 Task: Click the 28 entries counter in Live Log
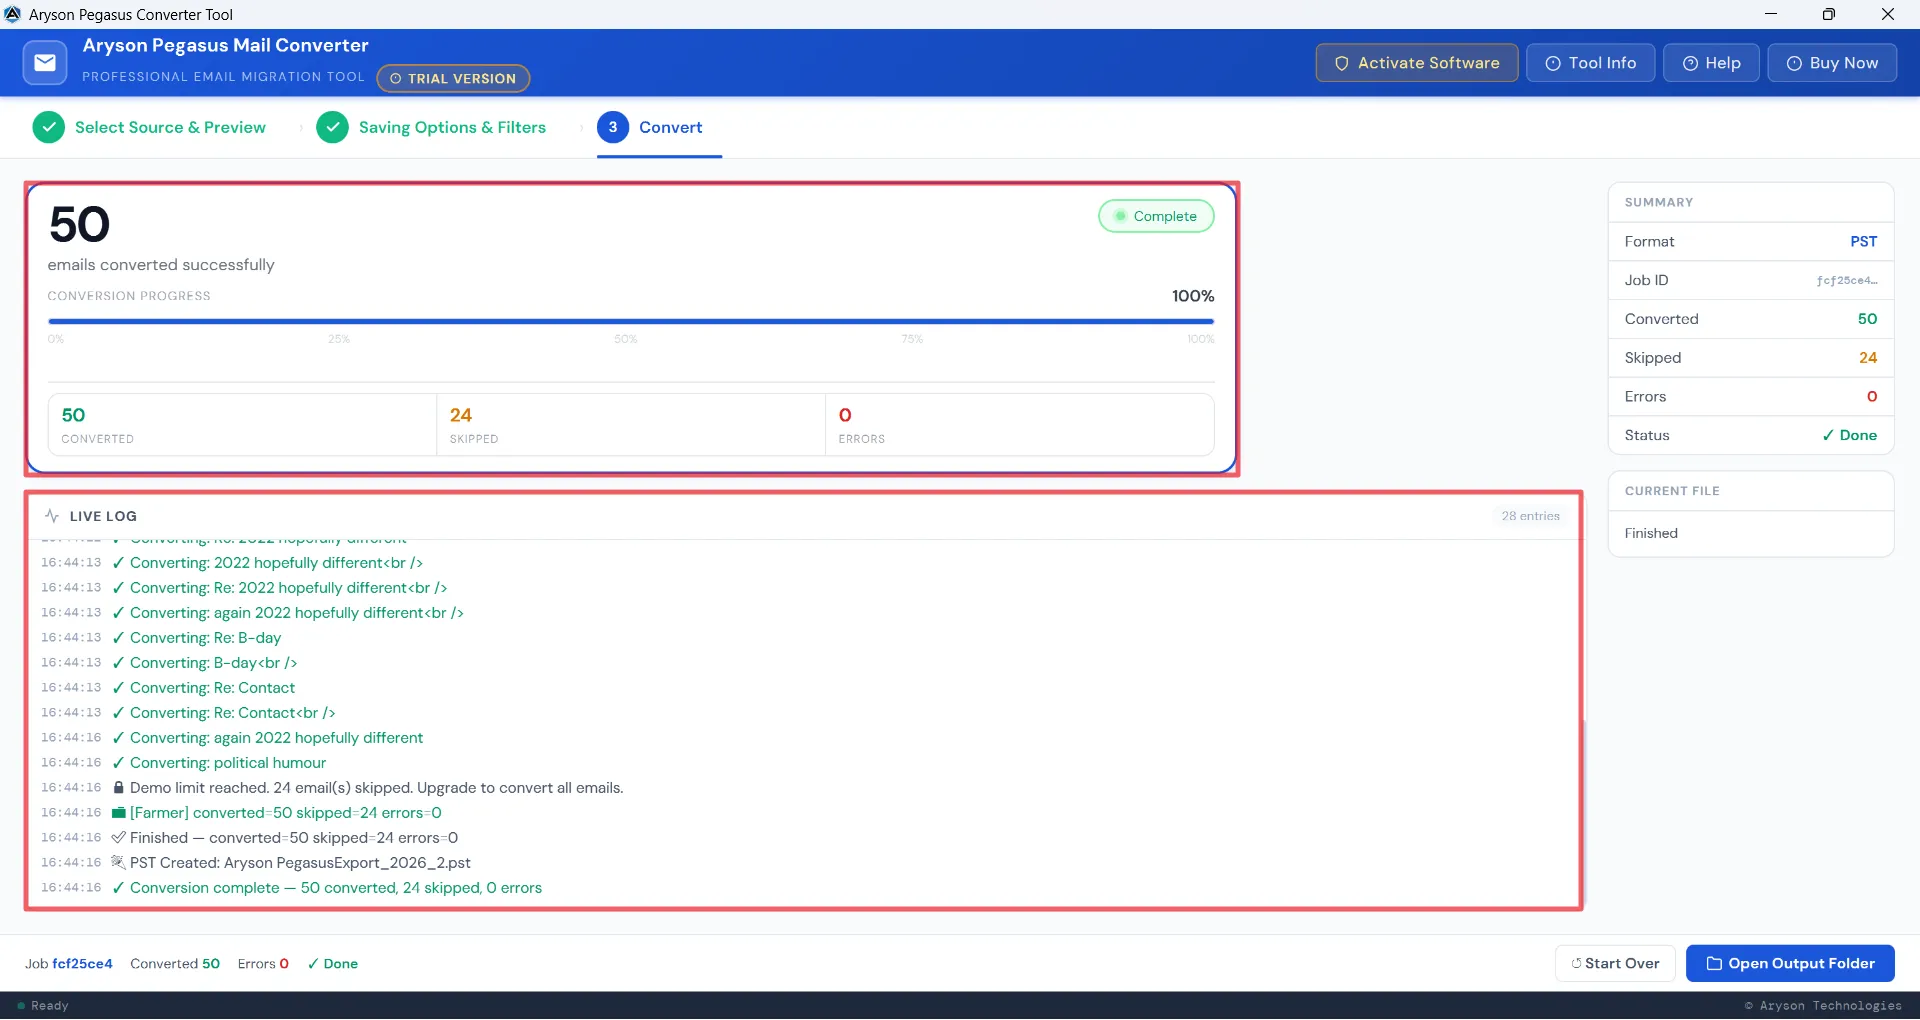[x=1530, y=516]
